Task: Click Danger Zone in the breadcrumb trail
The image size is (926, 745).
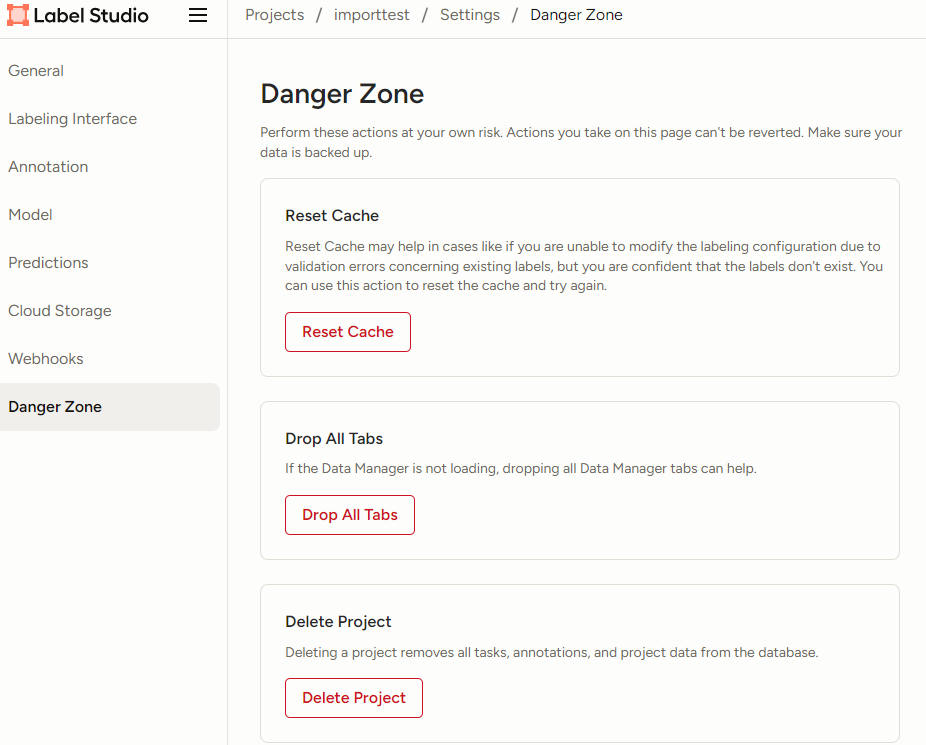Action: (576, 15)
